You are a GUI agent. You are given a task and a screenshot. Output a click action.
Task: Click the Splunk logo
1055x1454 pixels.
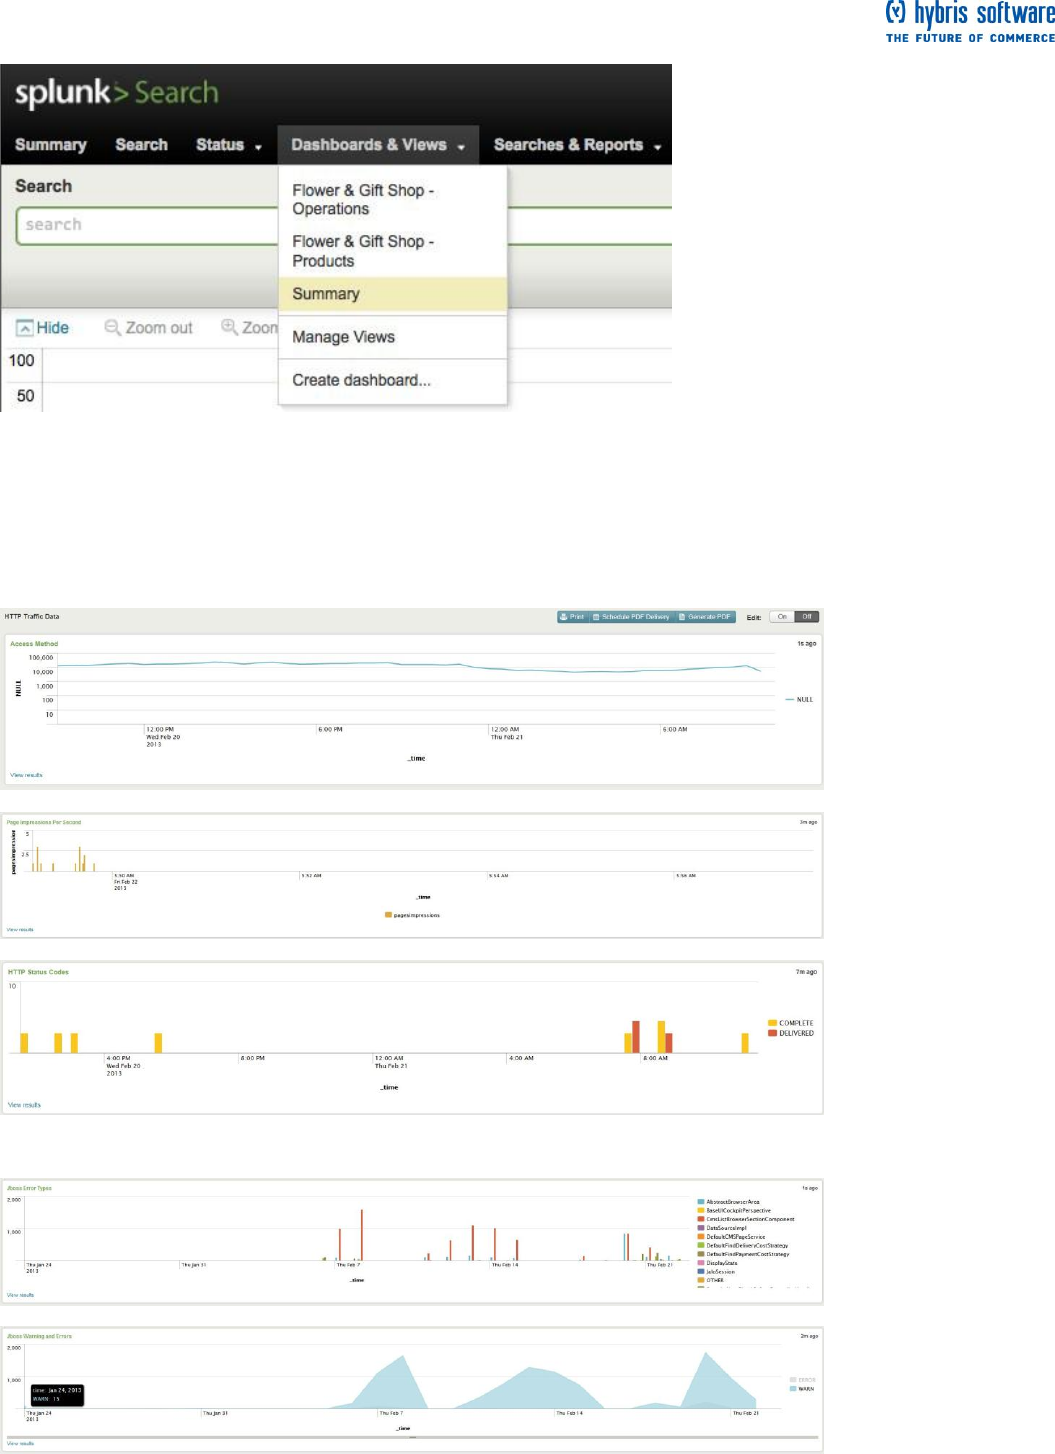click(116, 93)
